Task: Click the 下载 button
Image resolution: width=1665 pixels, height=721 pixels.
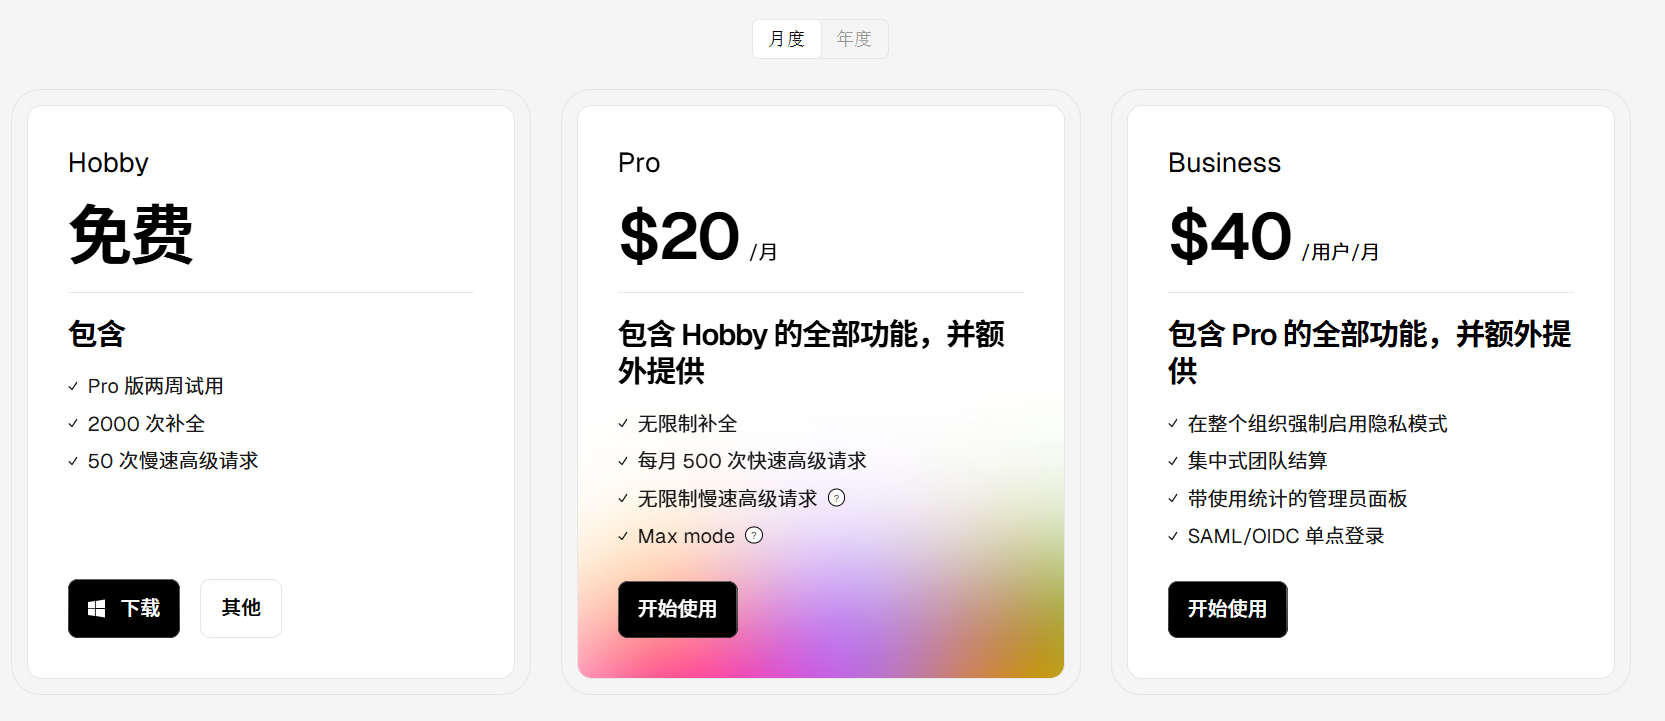Action: click(123, 608)
